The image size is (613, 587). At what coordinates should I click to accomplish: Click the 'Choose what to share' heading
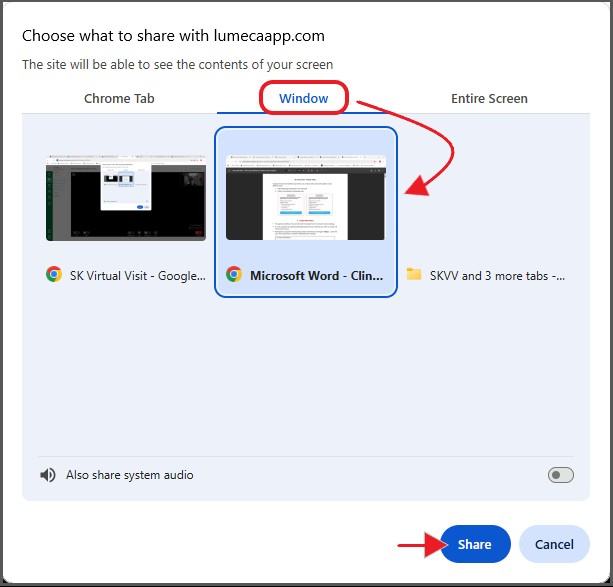173,35
